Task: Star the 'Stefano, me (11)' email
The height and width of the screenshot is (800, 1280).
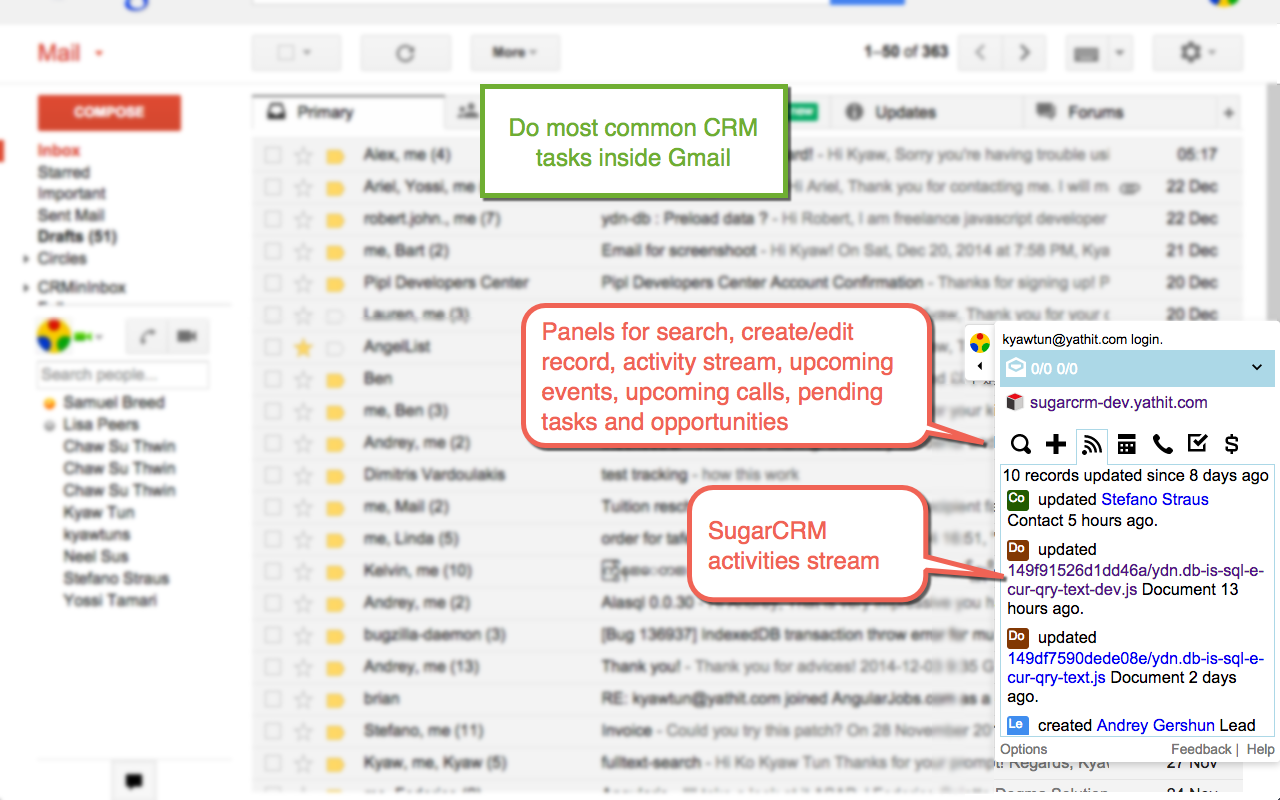Action: (303, 731)
